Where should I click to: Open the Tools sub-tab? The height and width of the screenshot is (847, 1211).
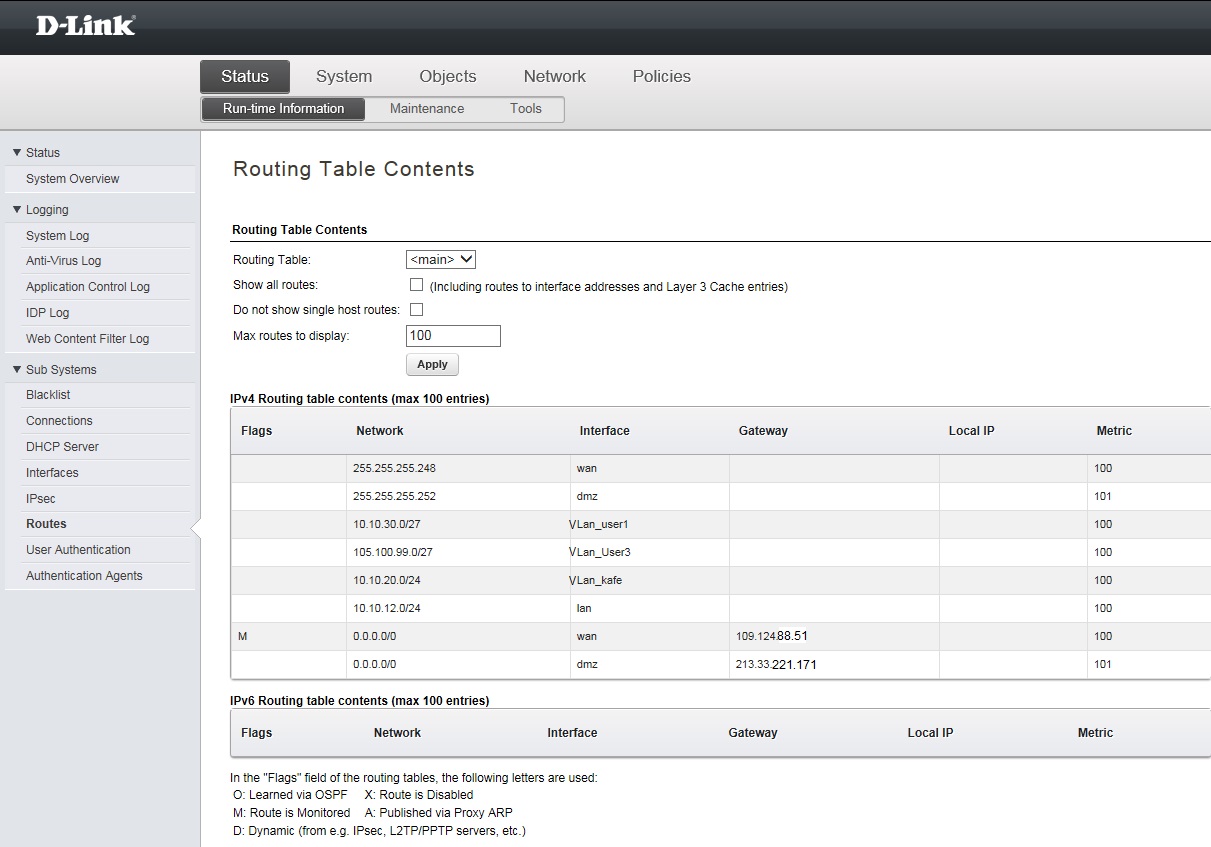(525, 109)
